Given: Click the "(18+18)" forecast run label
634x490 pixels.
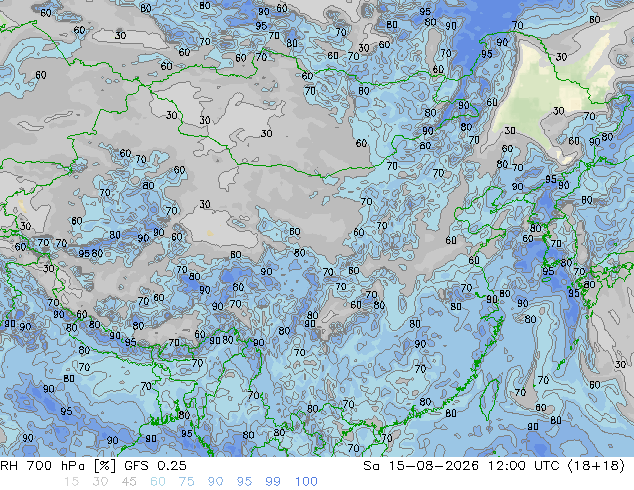Looking at the screenshot, I should coord(596,466).
